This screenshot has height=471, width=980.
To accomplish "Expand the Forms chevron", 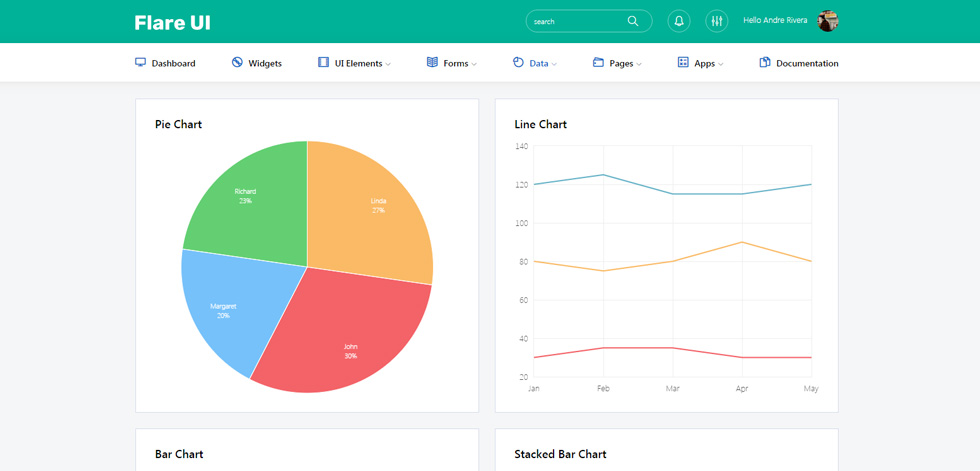I will point(474,64).
